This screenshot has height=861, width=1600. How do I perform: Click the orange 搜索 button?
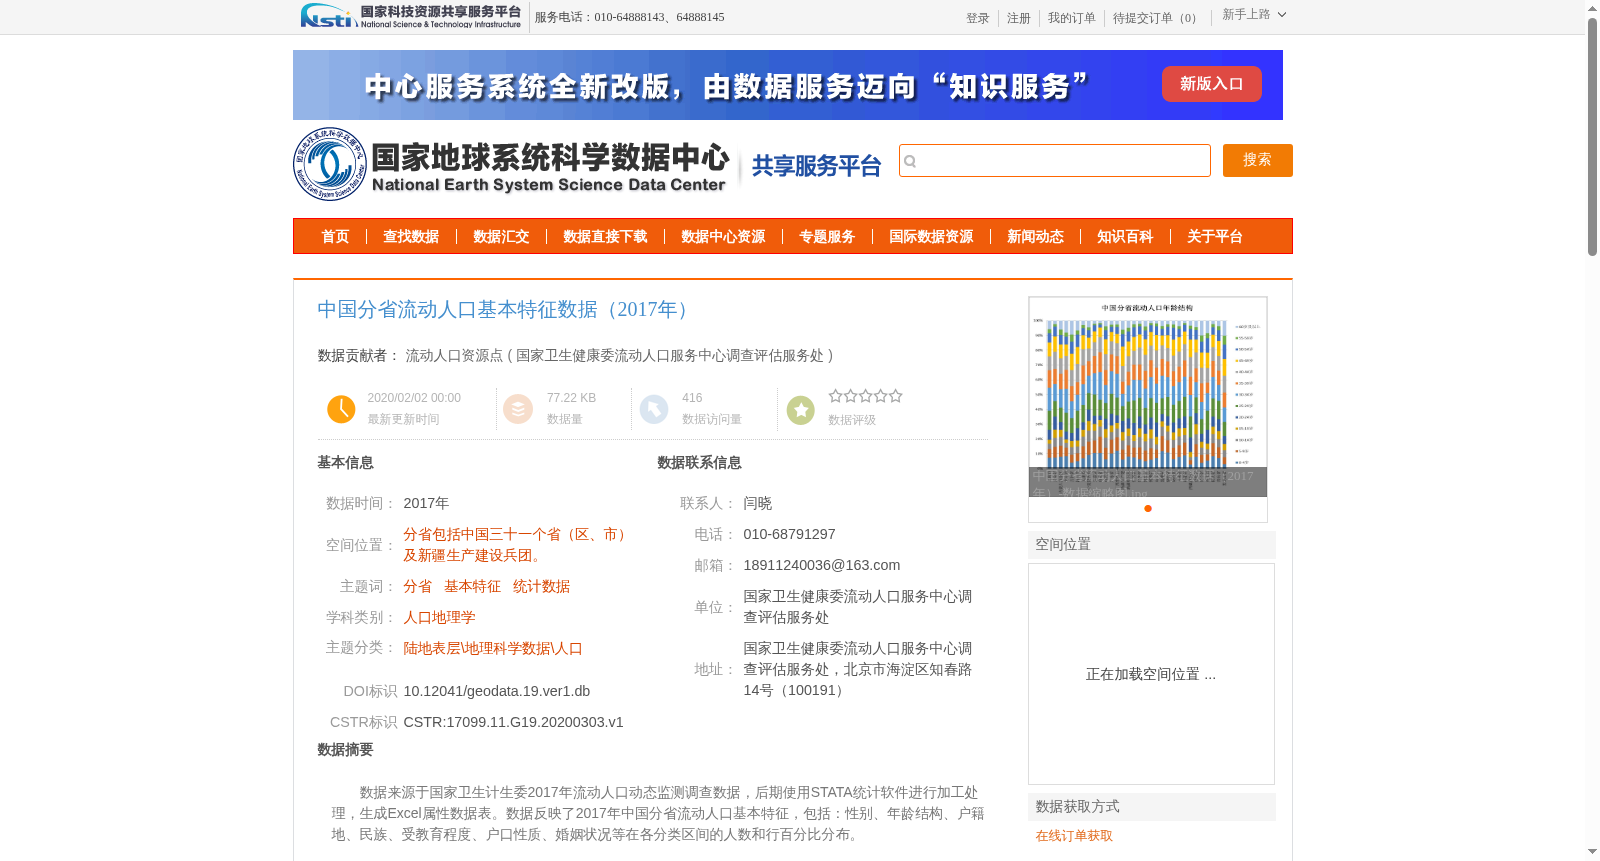(1257, 160)
